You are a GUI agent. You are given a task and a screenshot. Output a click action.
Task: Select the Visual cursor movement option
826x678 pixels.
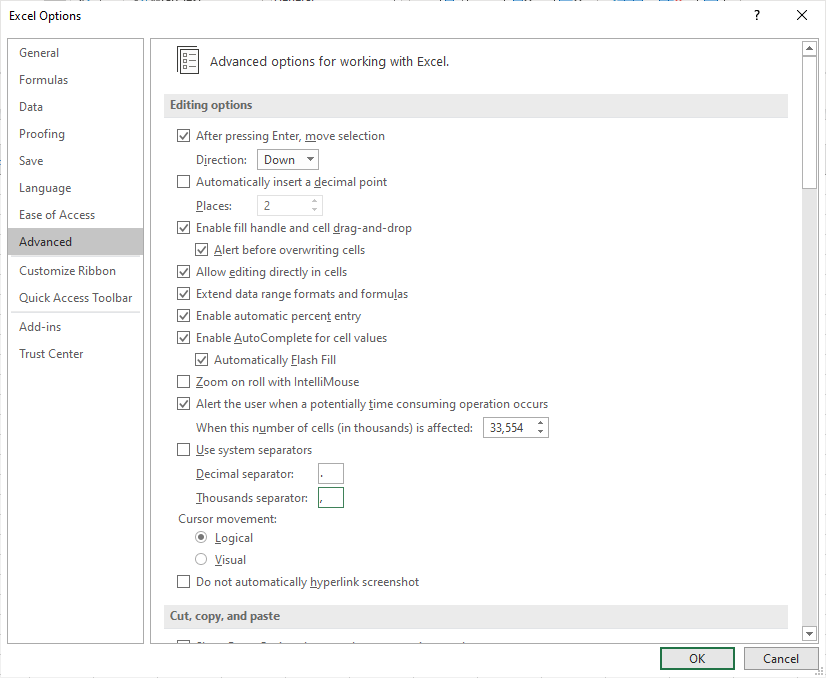tap(200, 559)
